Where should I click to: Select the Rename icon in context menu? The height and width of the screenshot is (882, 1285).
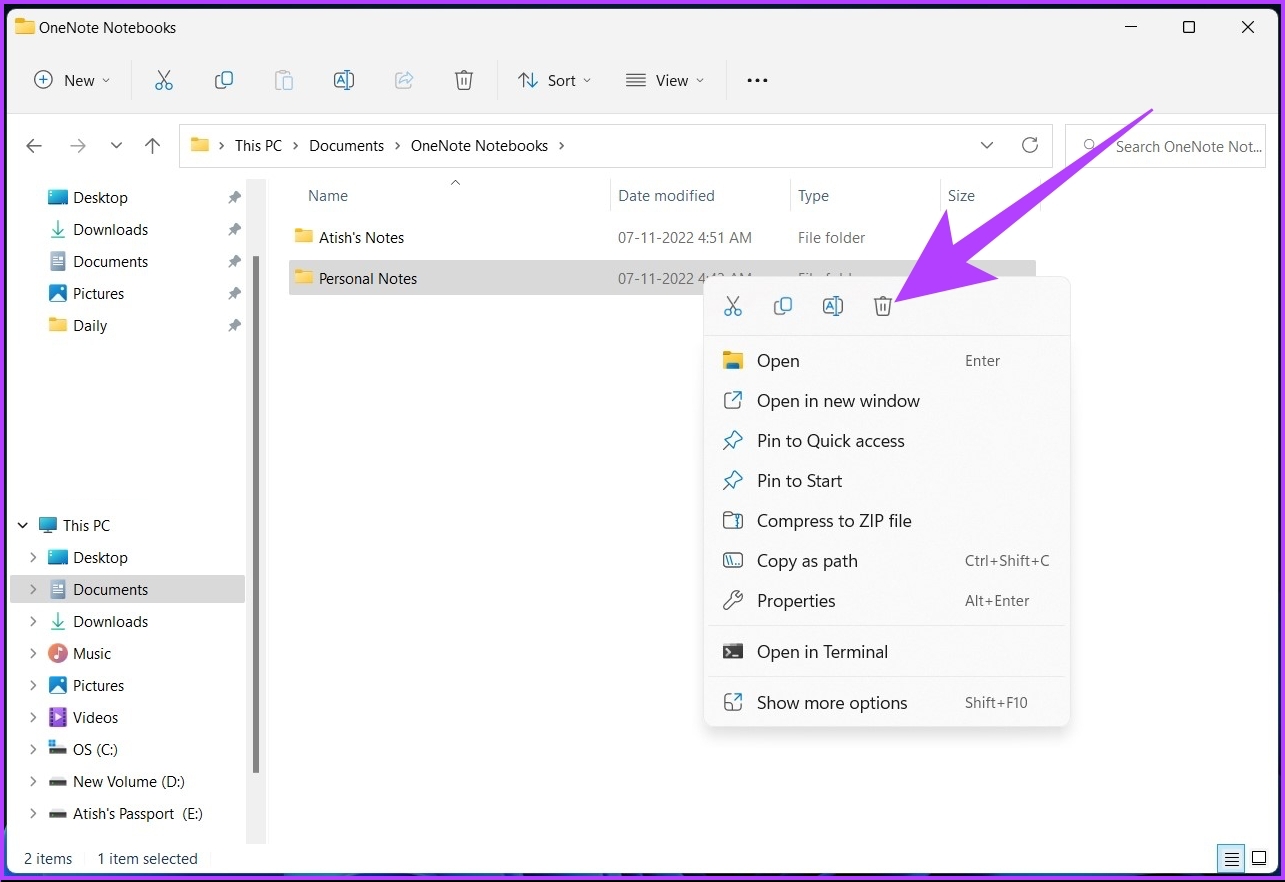click(833, 305)
